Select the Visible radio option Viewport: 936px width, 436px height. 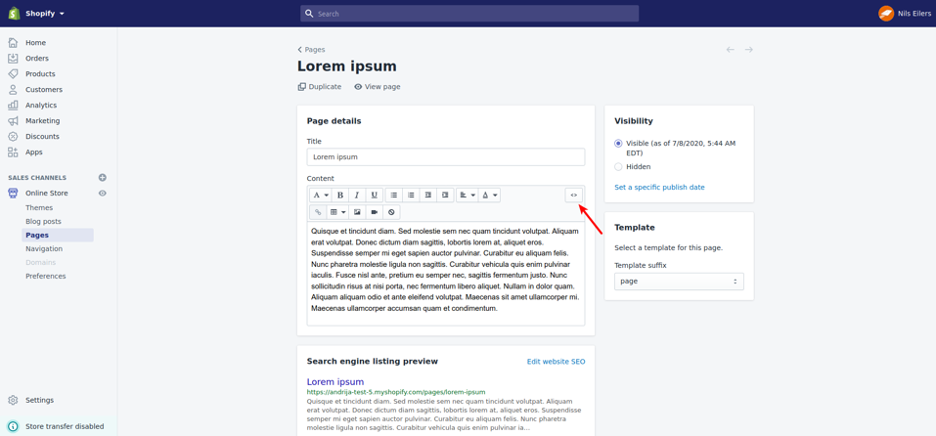tap(618, 144)
